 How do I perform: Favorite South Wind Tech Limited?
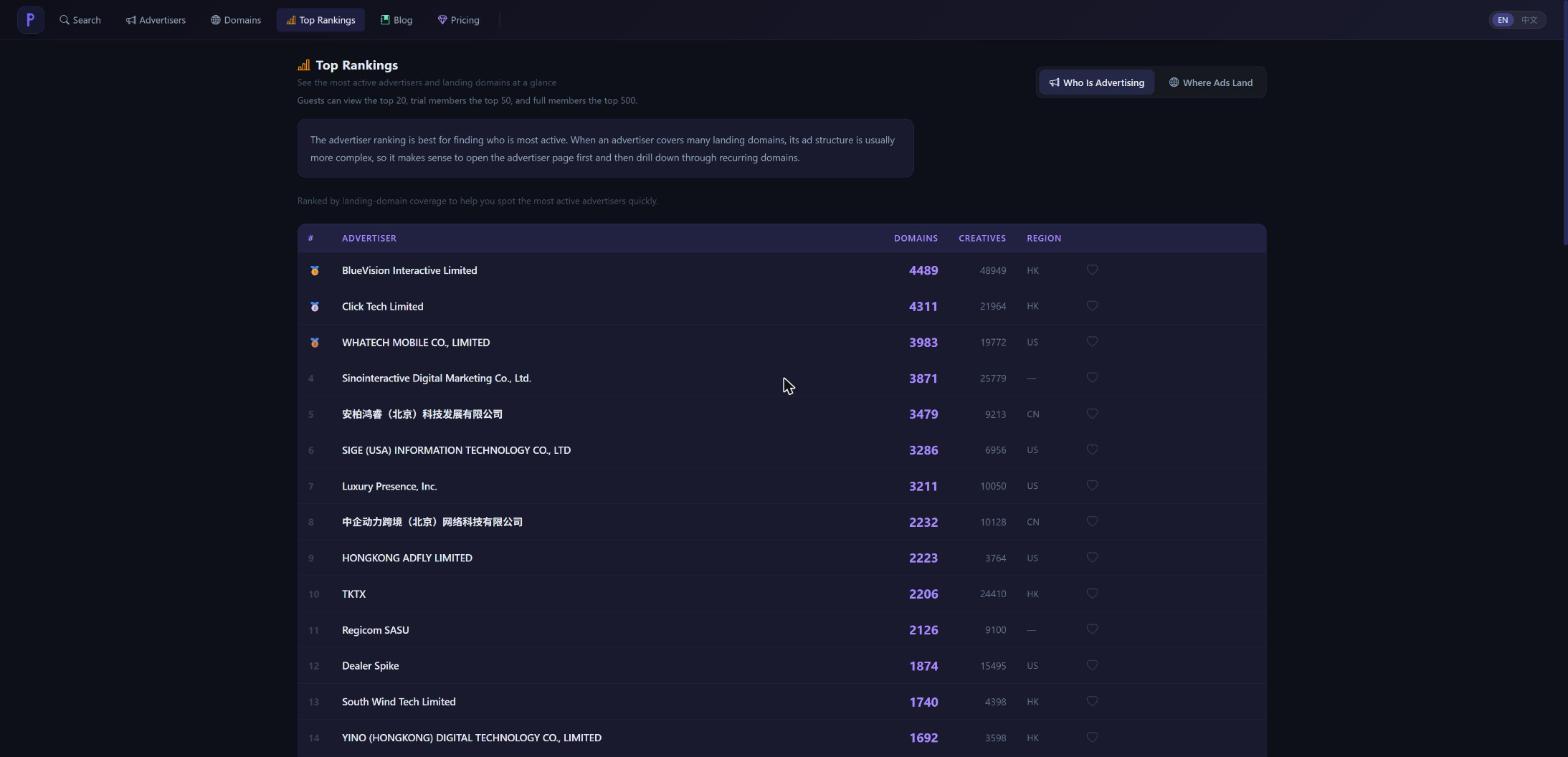(1092, 702)
